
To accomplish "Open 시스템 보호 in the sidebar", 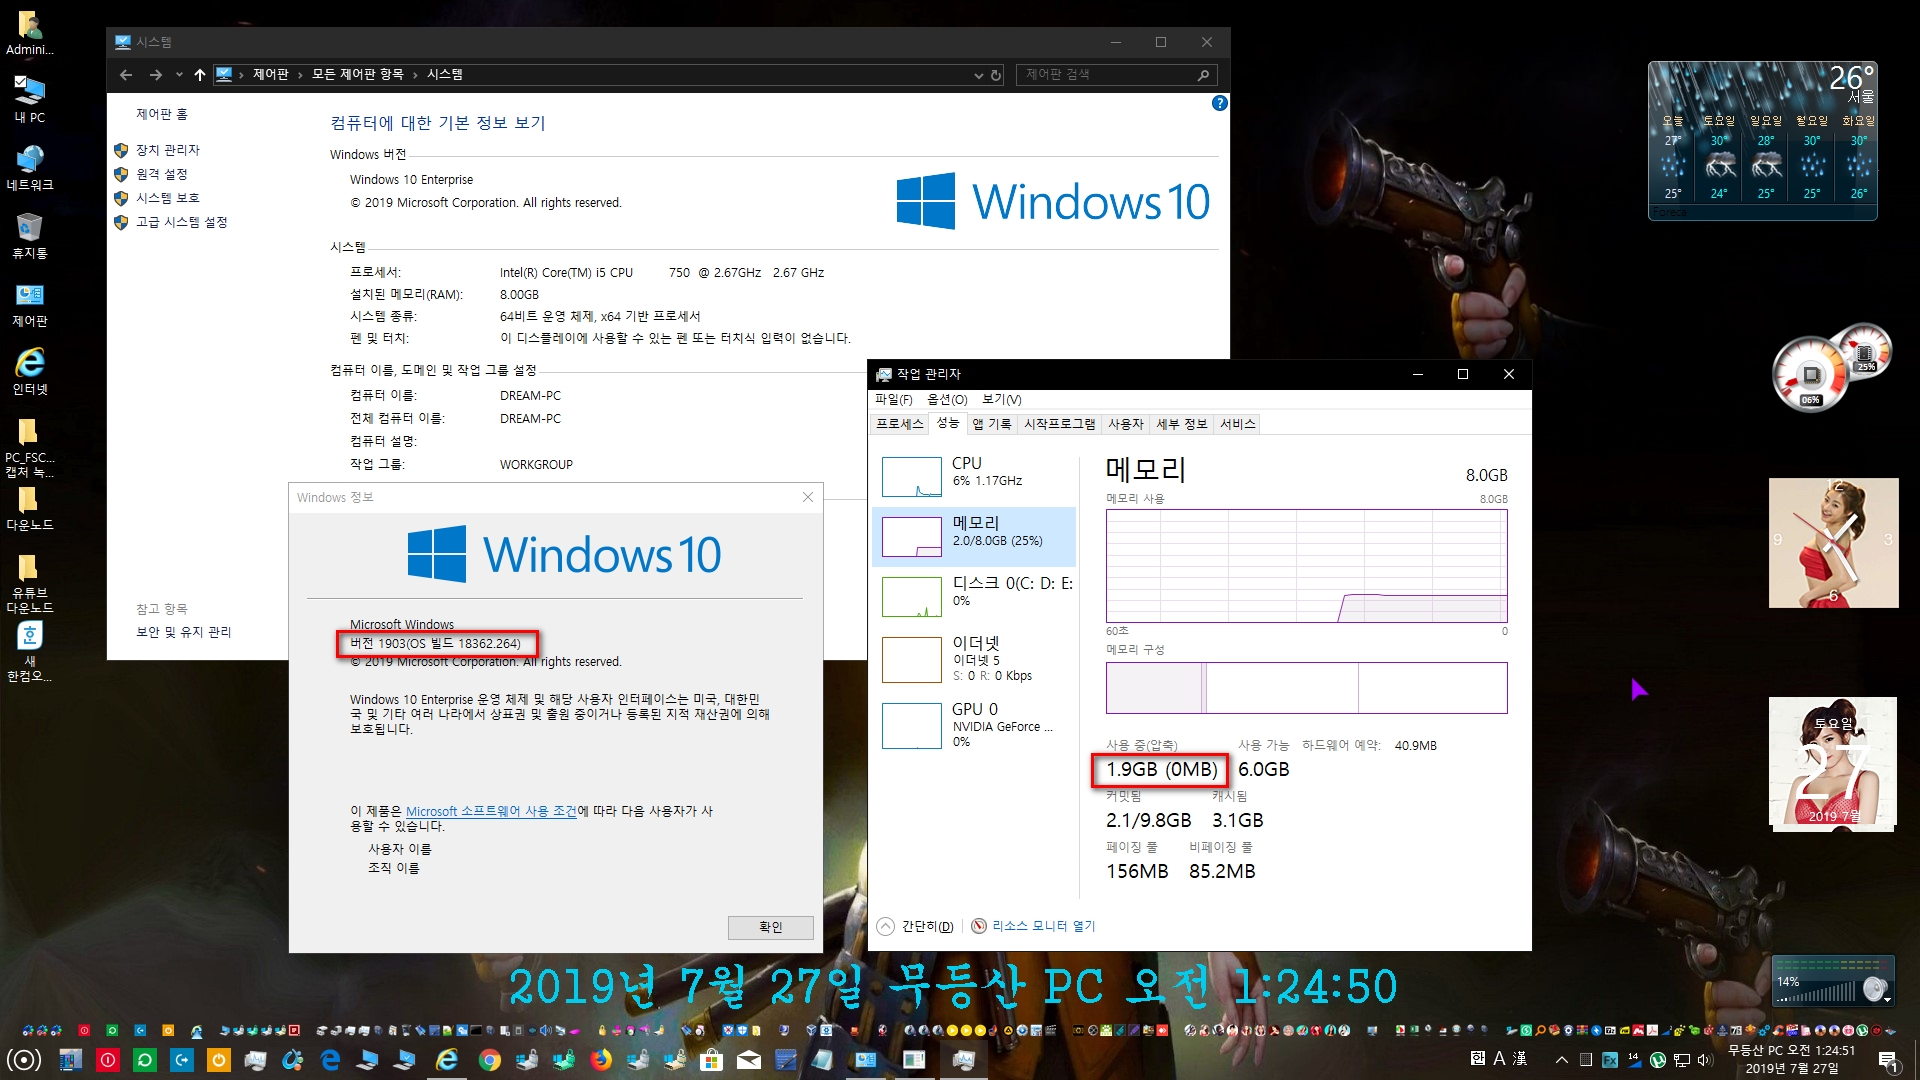I will pos(168,198).
